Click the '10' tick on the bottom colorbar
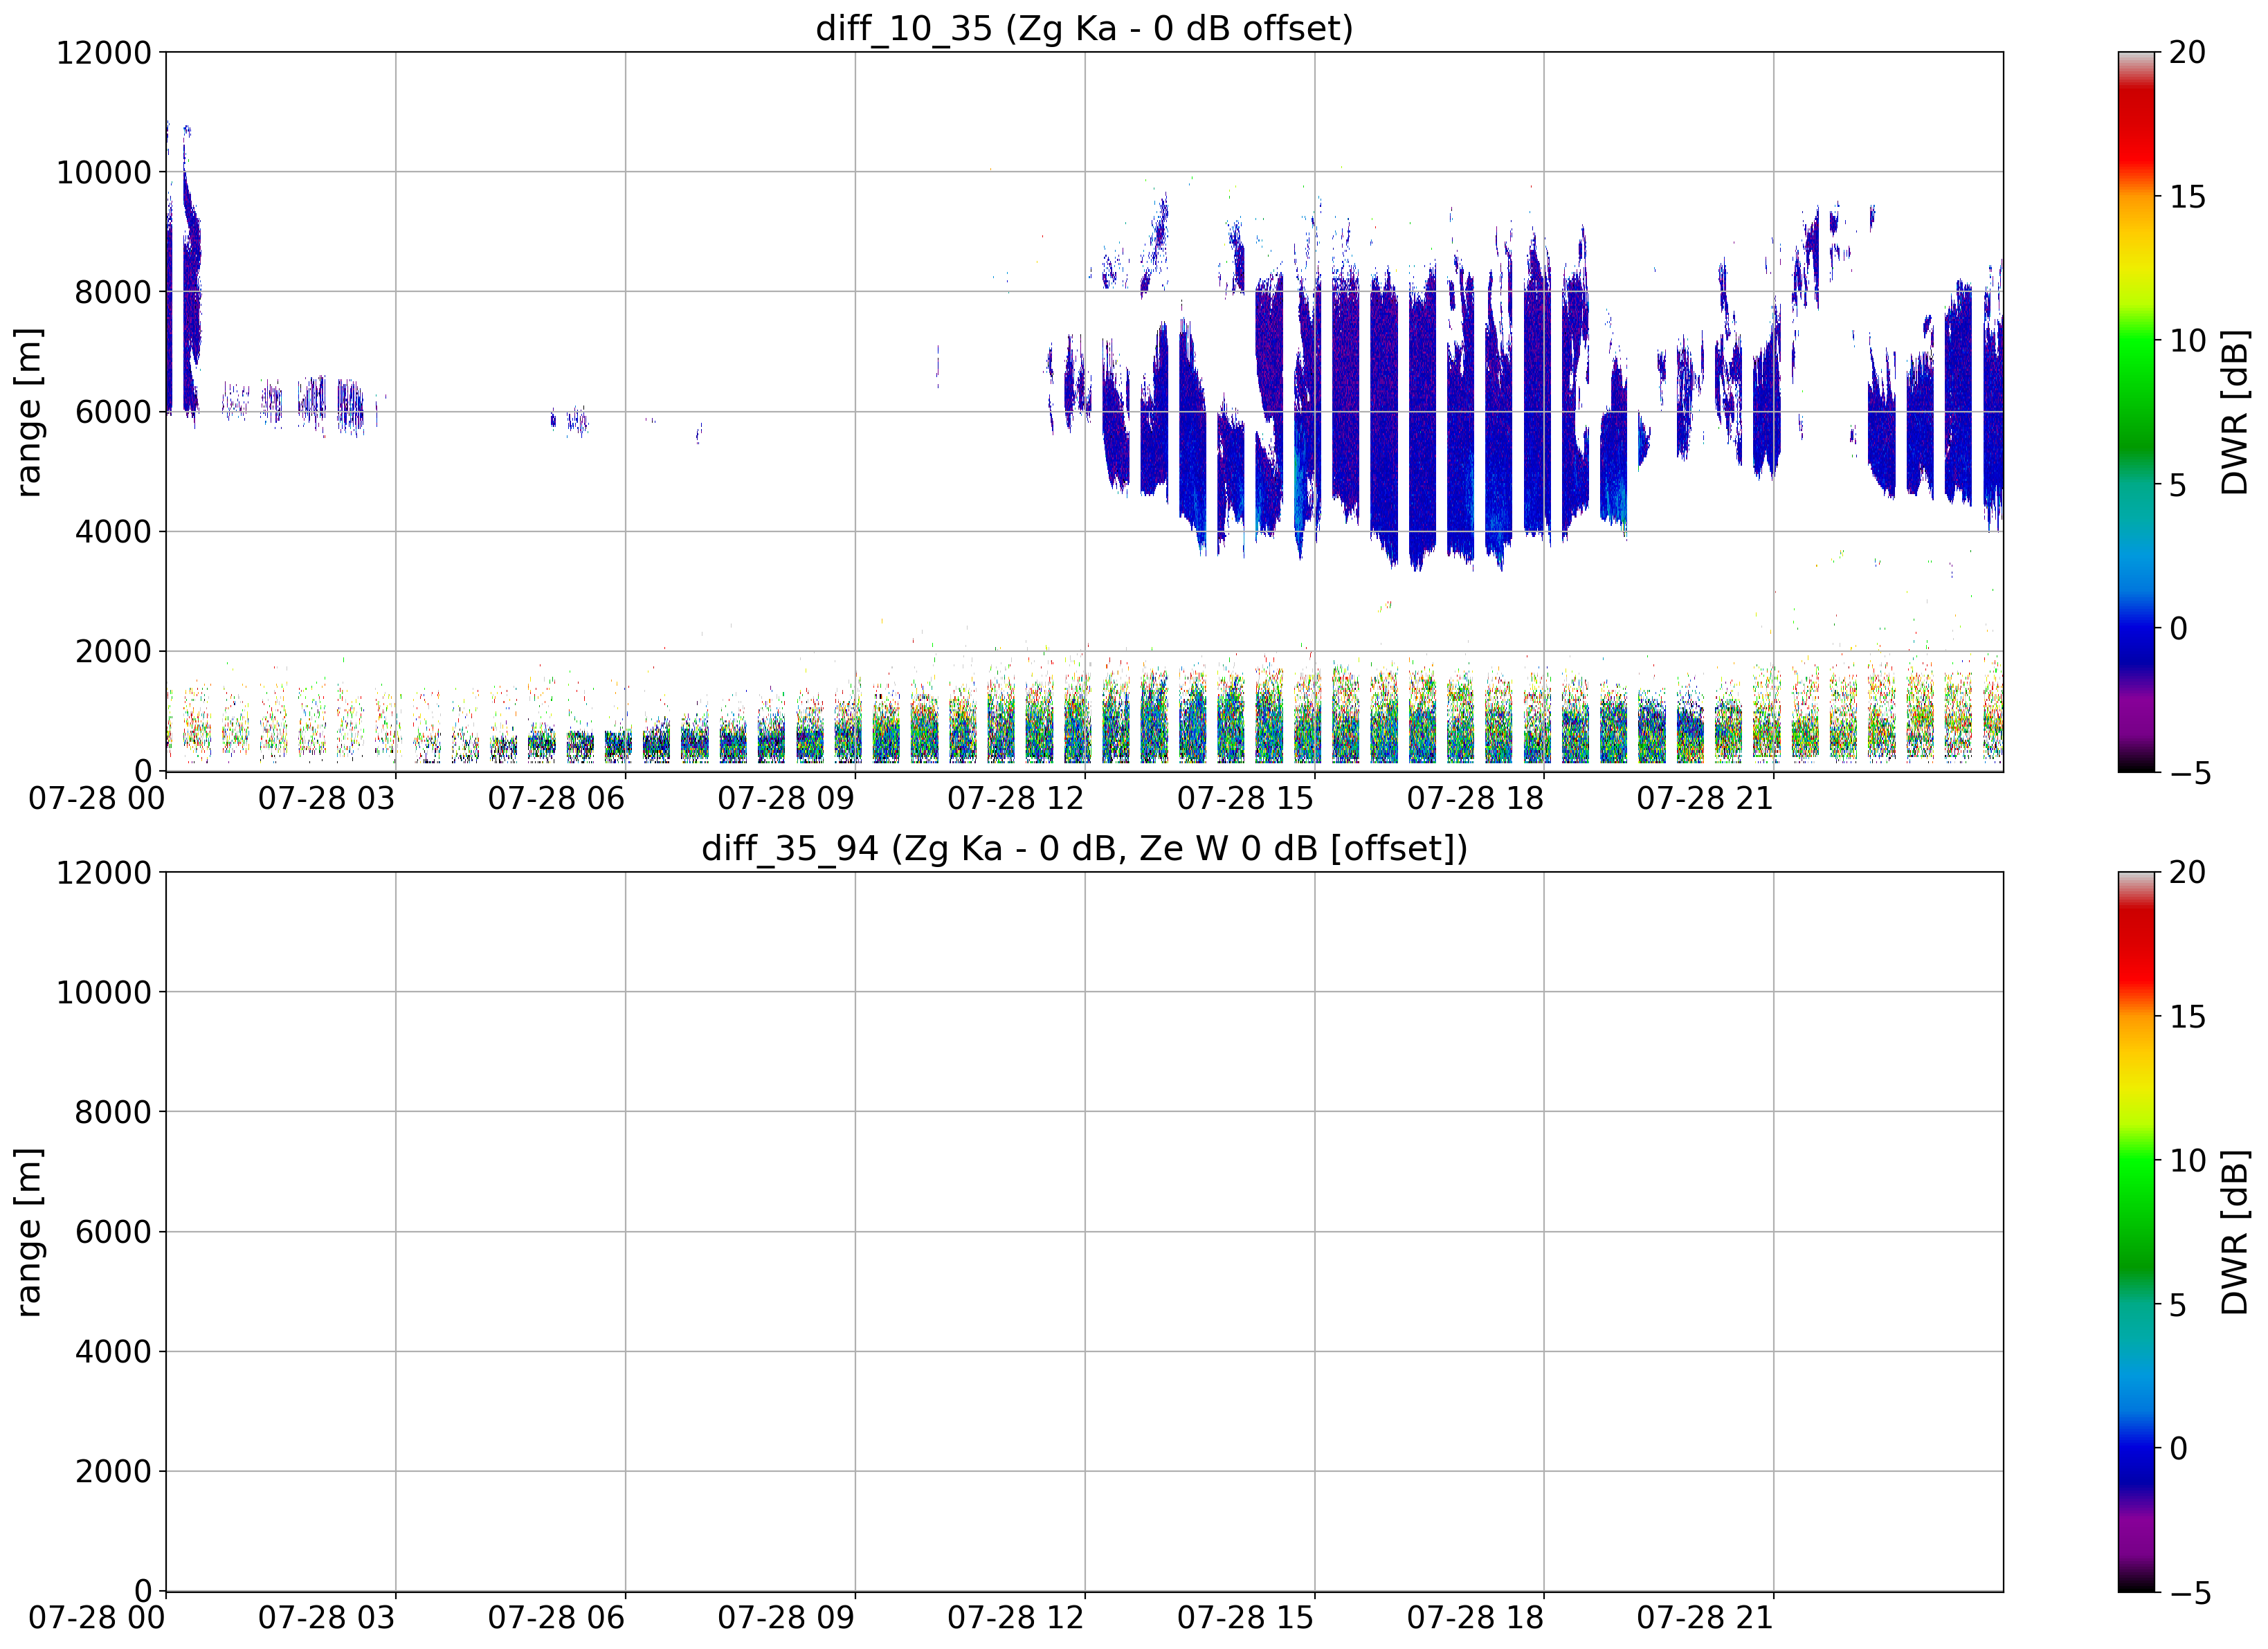 [2187, 1160]
